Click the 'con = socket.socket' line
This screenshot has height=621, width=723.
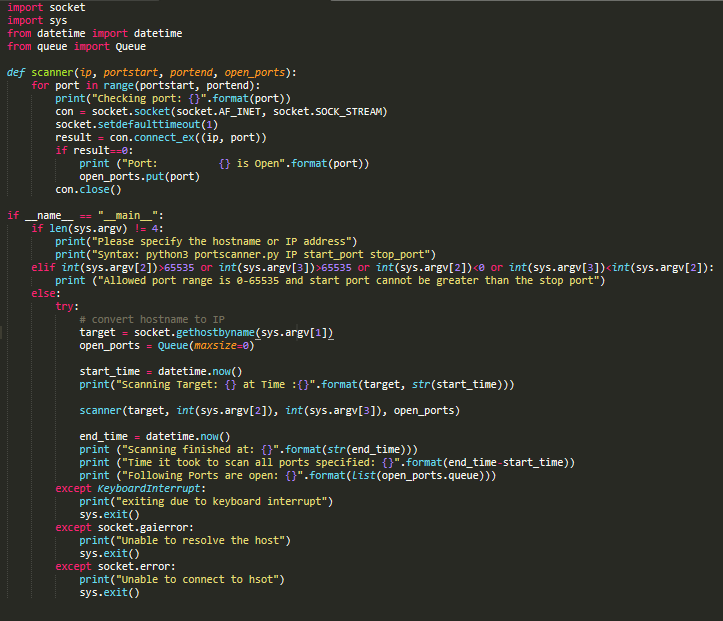pyautogui.click(x=221, y=112)
